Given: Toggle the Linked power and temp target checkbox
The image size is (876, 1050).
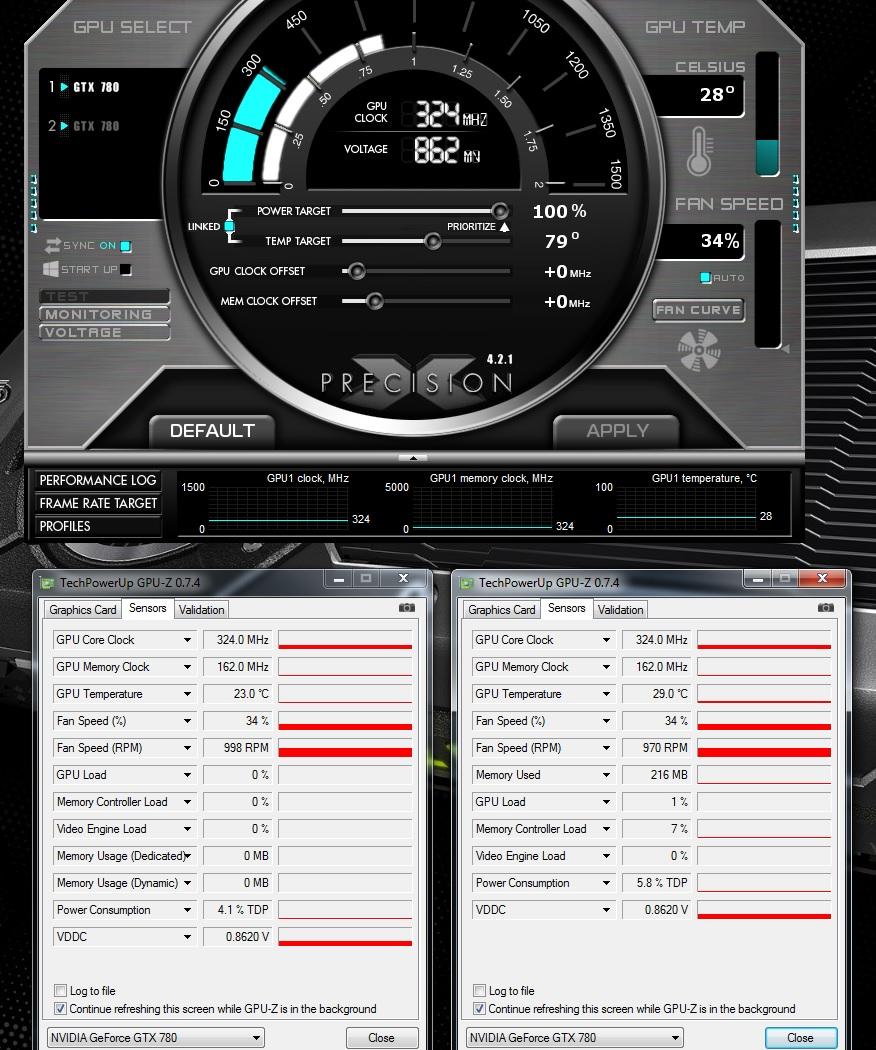Looking at the screenshot, I should [x=229, y=226].
